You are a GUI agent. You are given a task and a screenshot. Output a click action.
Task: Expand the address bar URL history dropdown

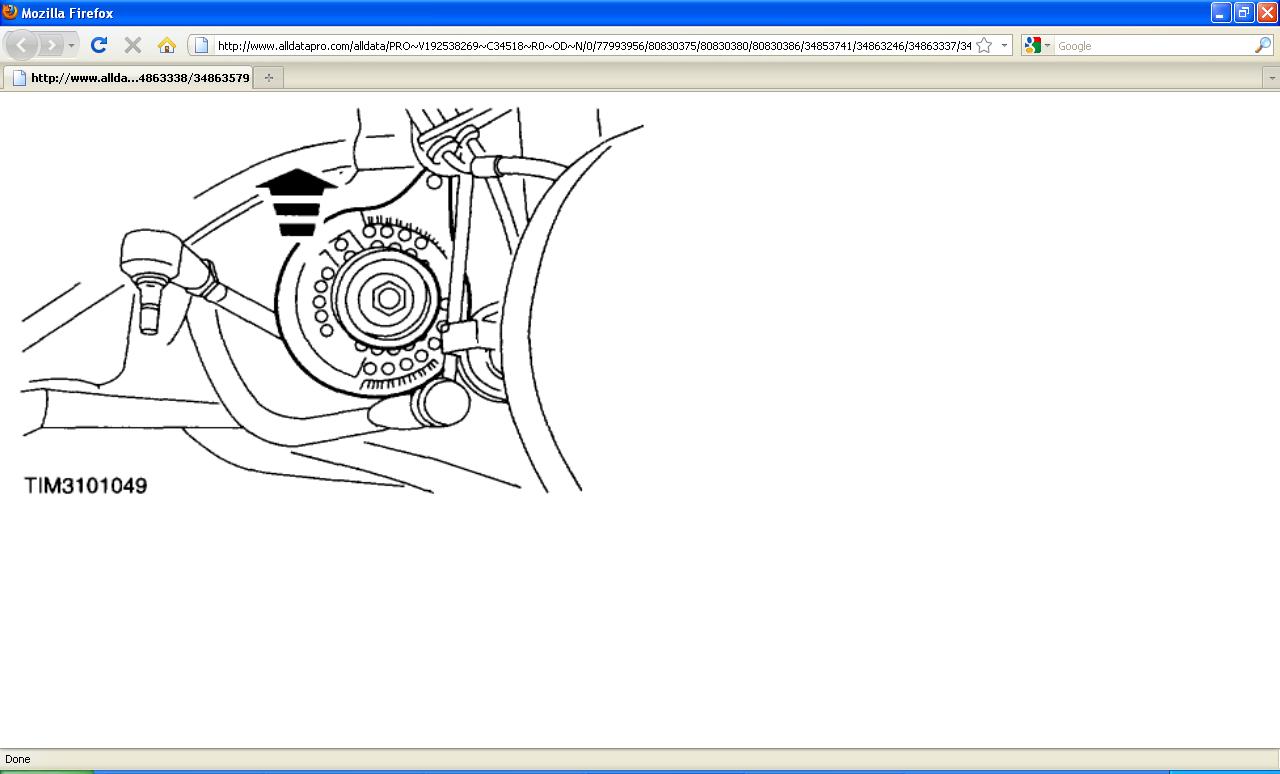click(1004, 46)
